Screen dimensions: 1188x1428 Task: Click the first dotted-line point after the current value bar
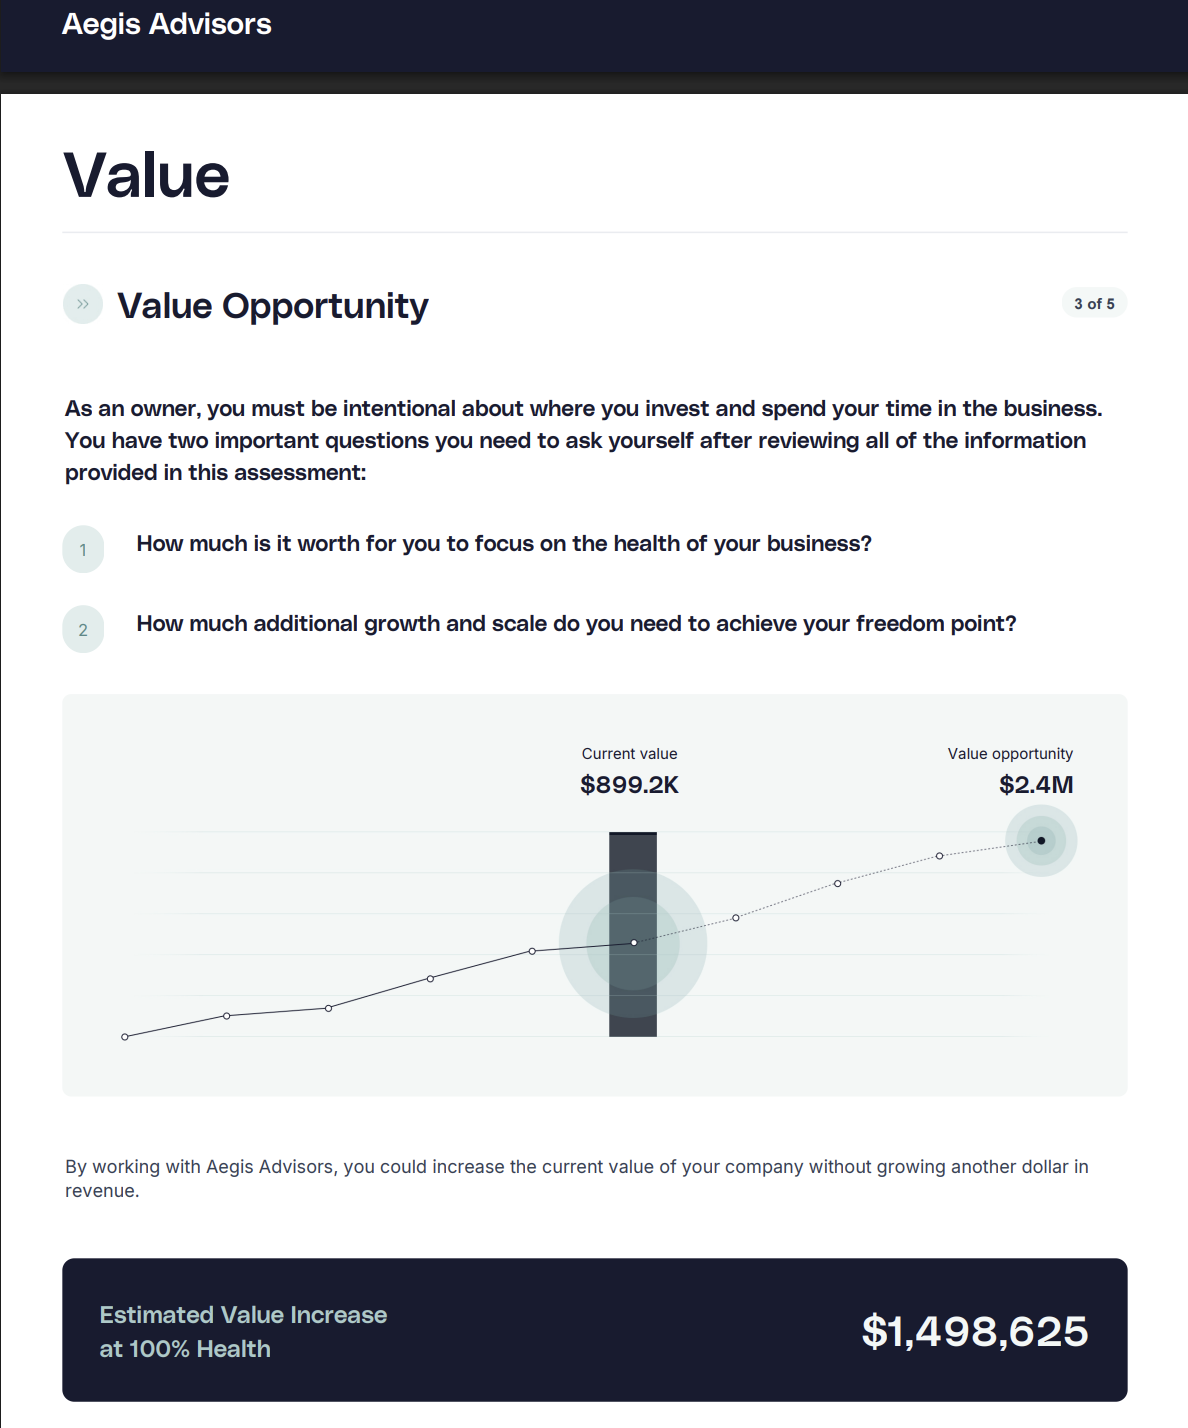click(x=736, y=918)
